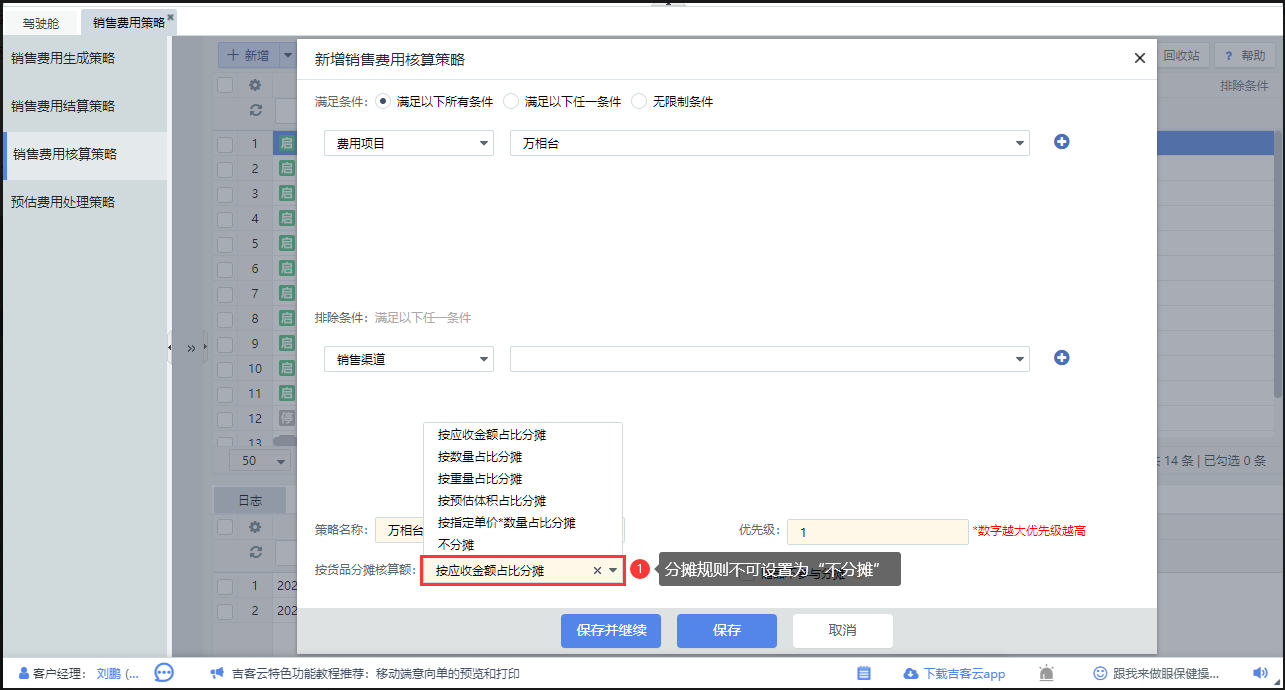Select the 满足以下所有条件 radio button
1285x690 pixels.
pos(381,101)
